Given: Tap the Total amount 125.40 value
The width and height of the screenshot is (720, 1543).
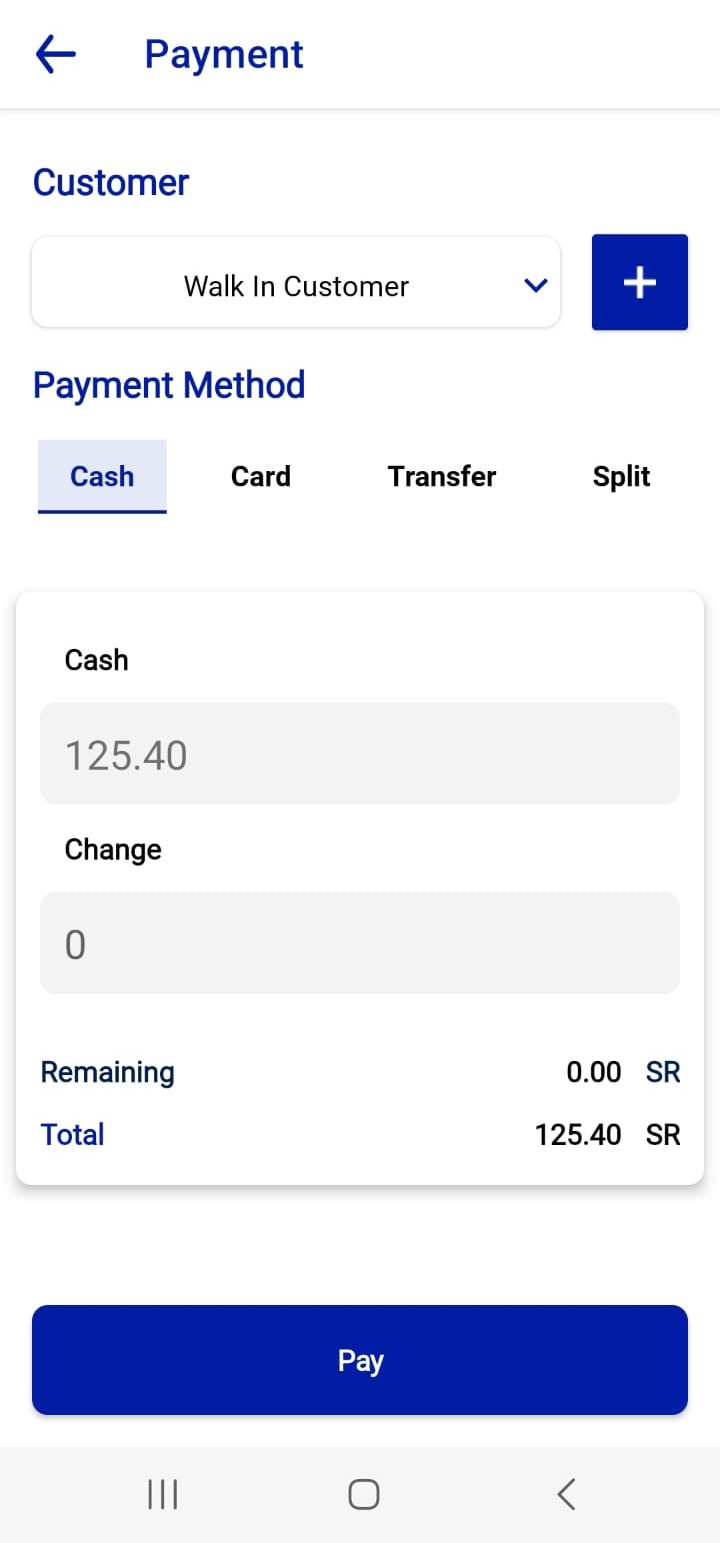Looking at the screenshot, I should (578, 1135).
